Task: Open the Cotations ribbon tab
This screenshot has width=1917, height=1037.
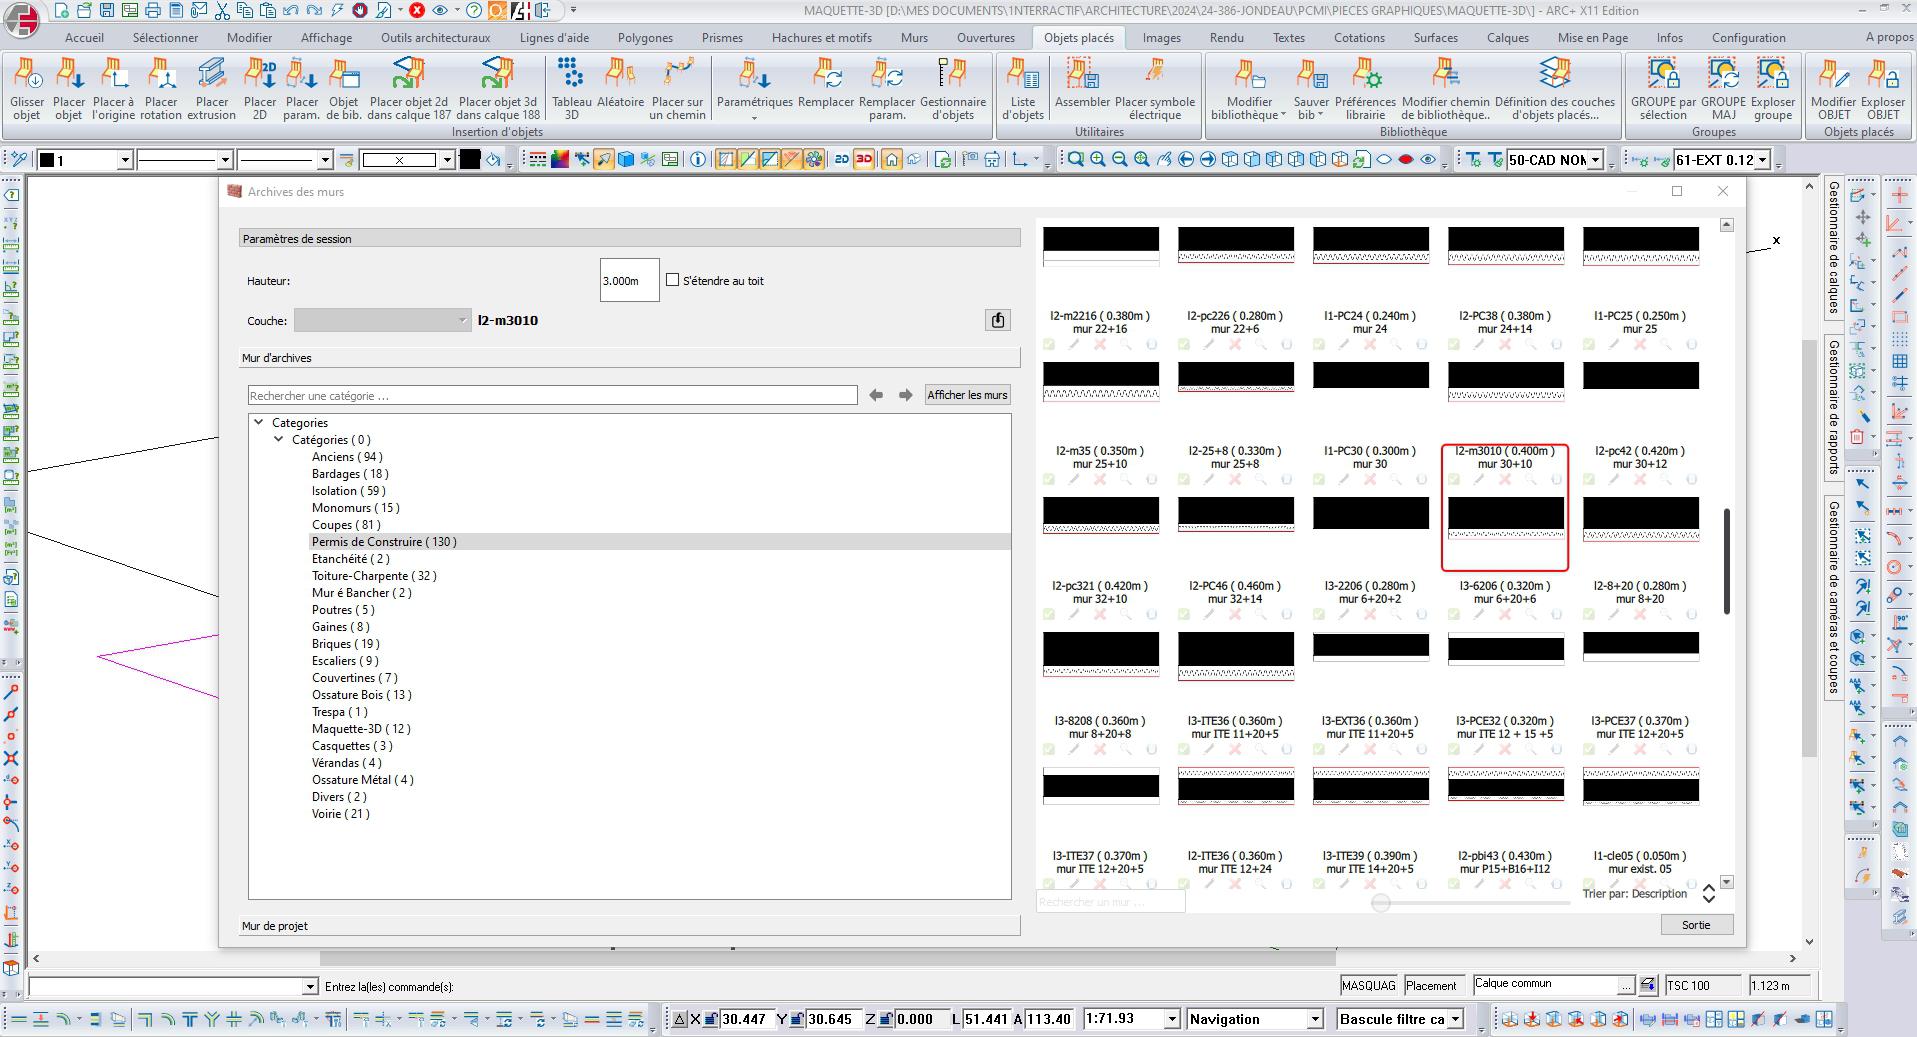Action: click(1358, 38)
